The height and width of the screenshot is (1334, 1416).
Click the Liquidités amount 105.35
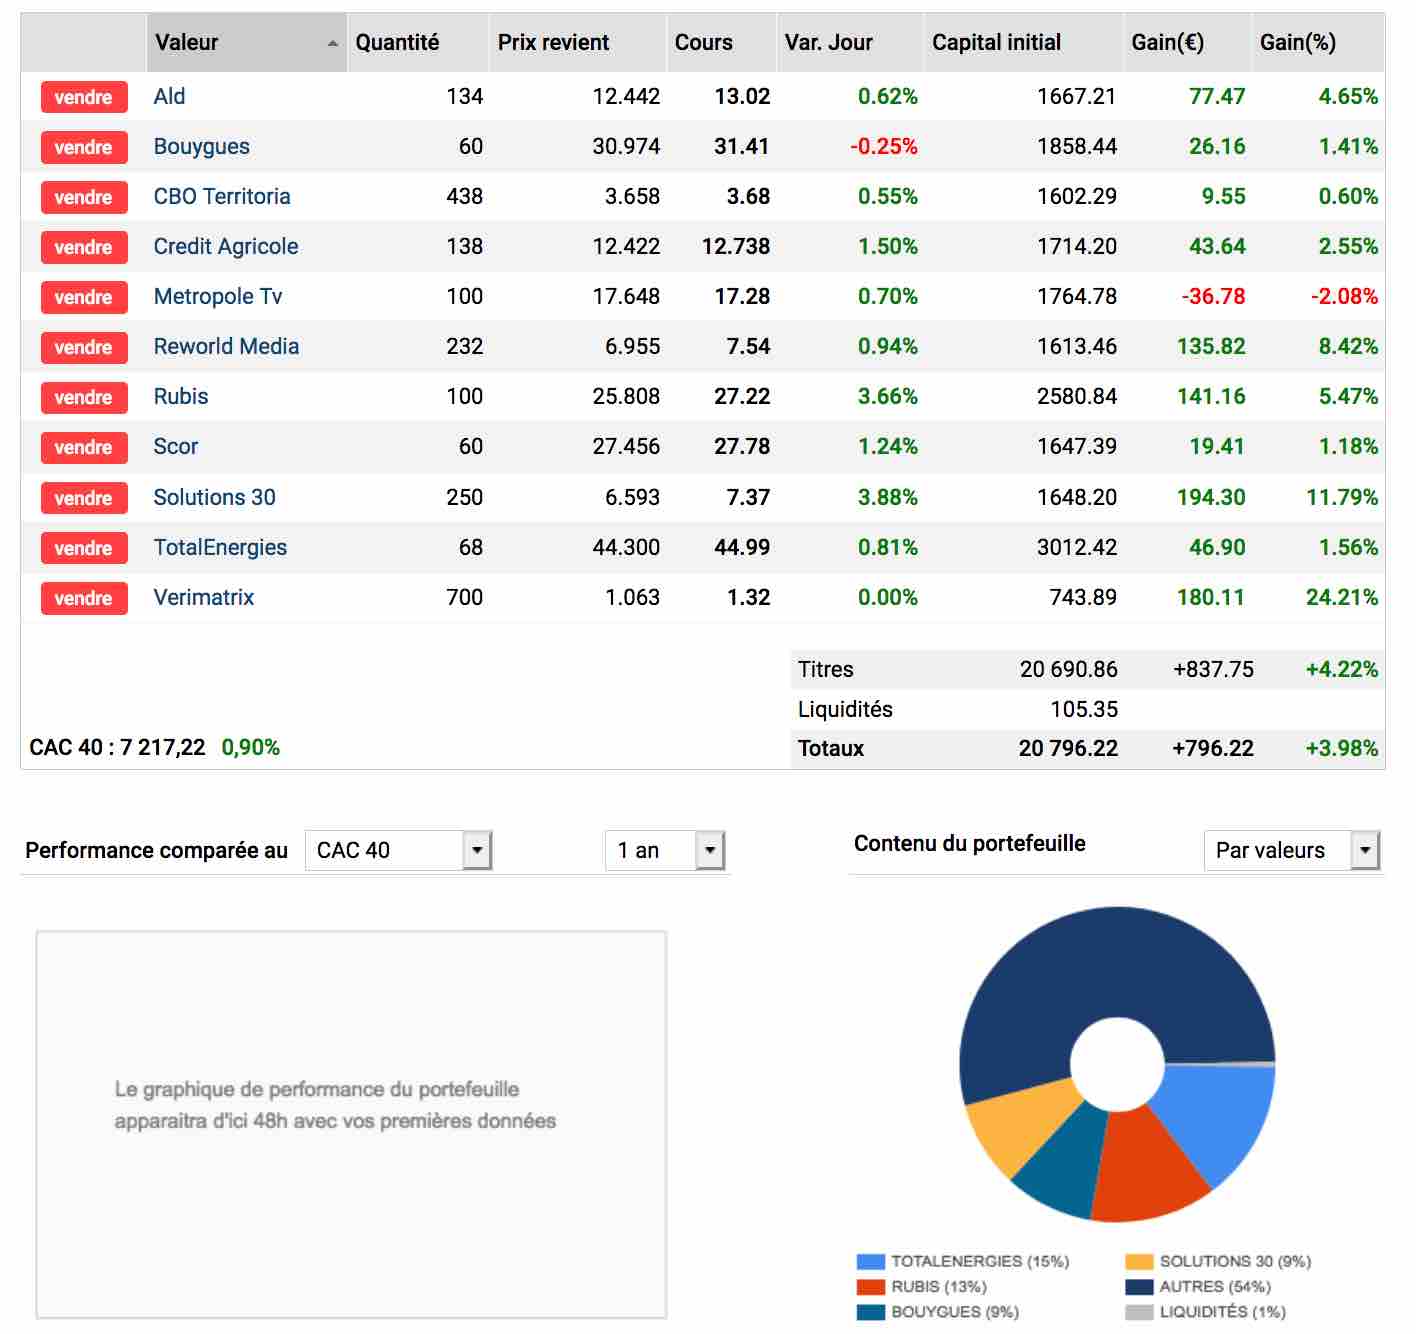click(1084, 709)
